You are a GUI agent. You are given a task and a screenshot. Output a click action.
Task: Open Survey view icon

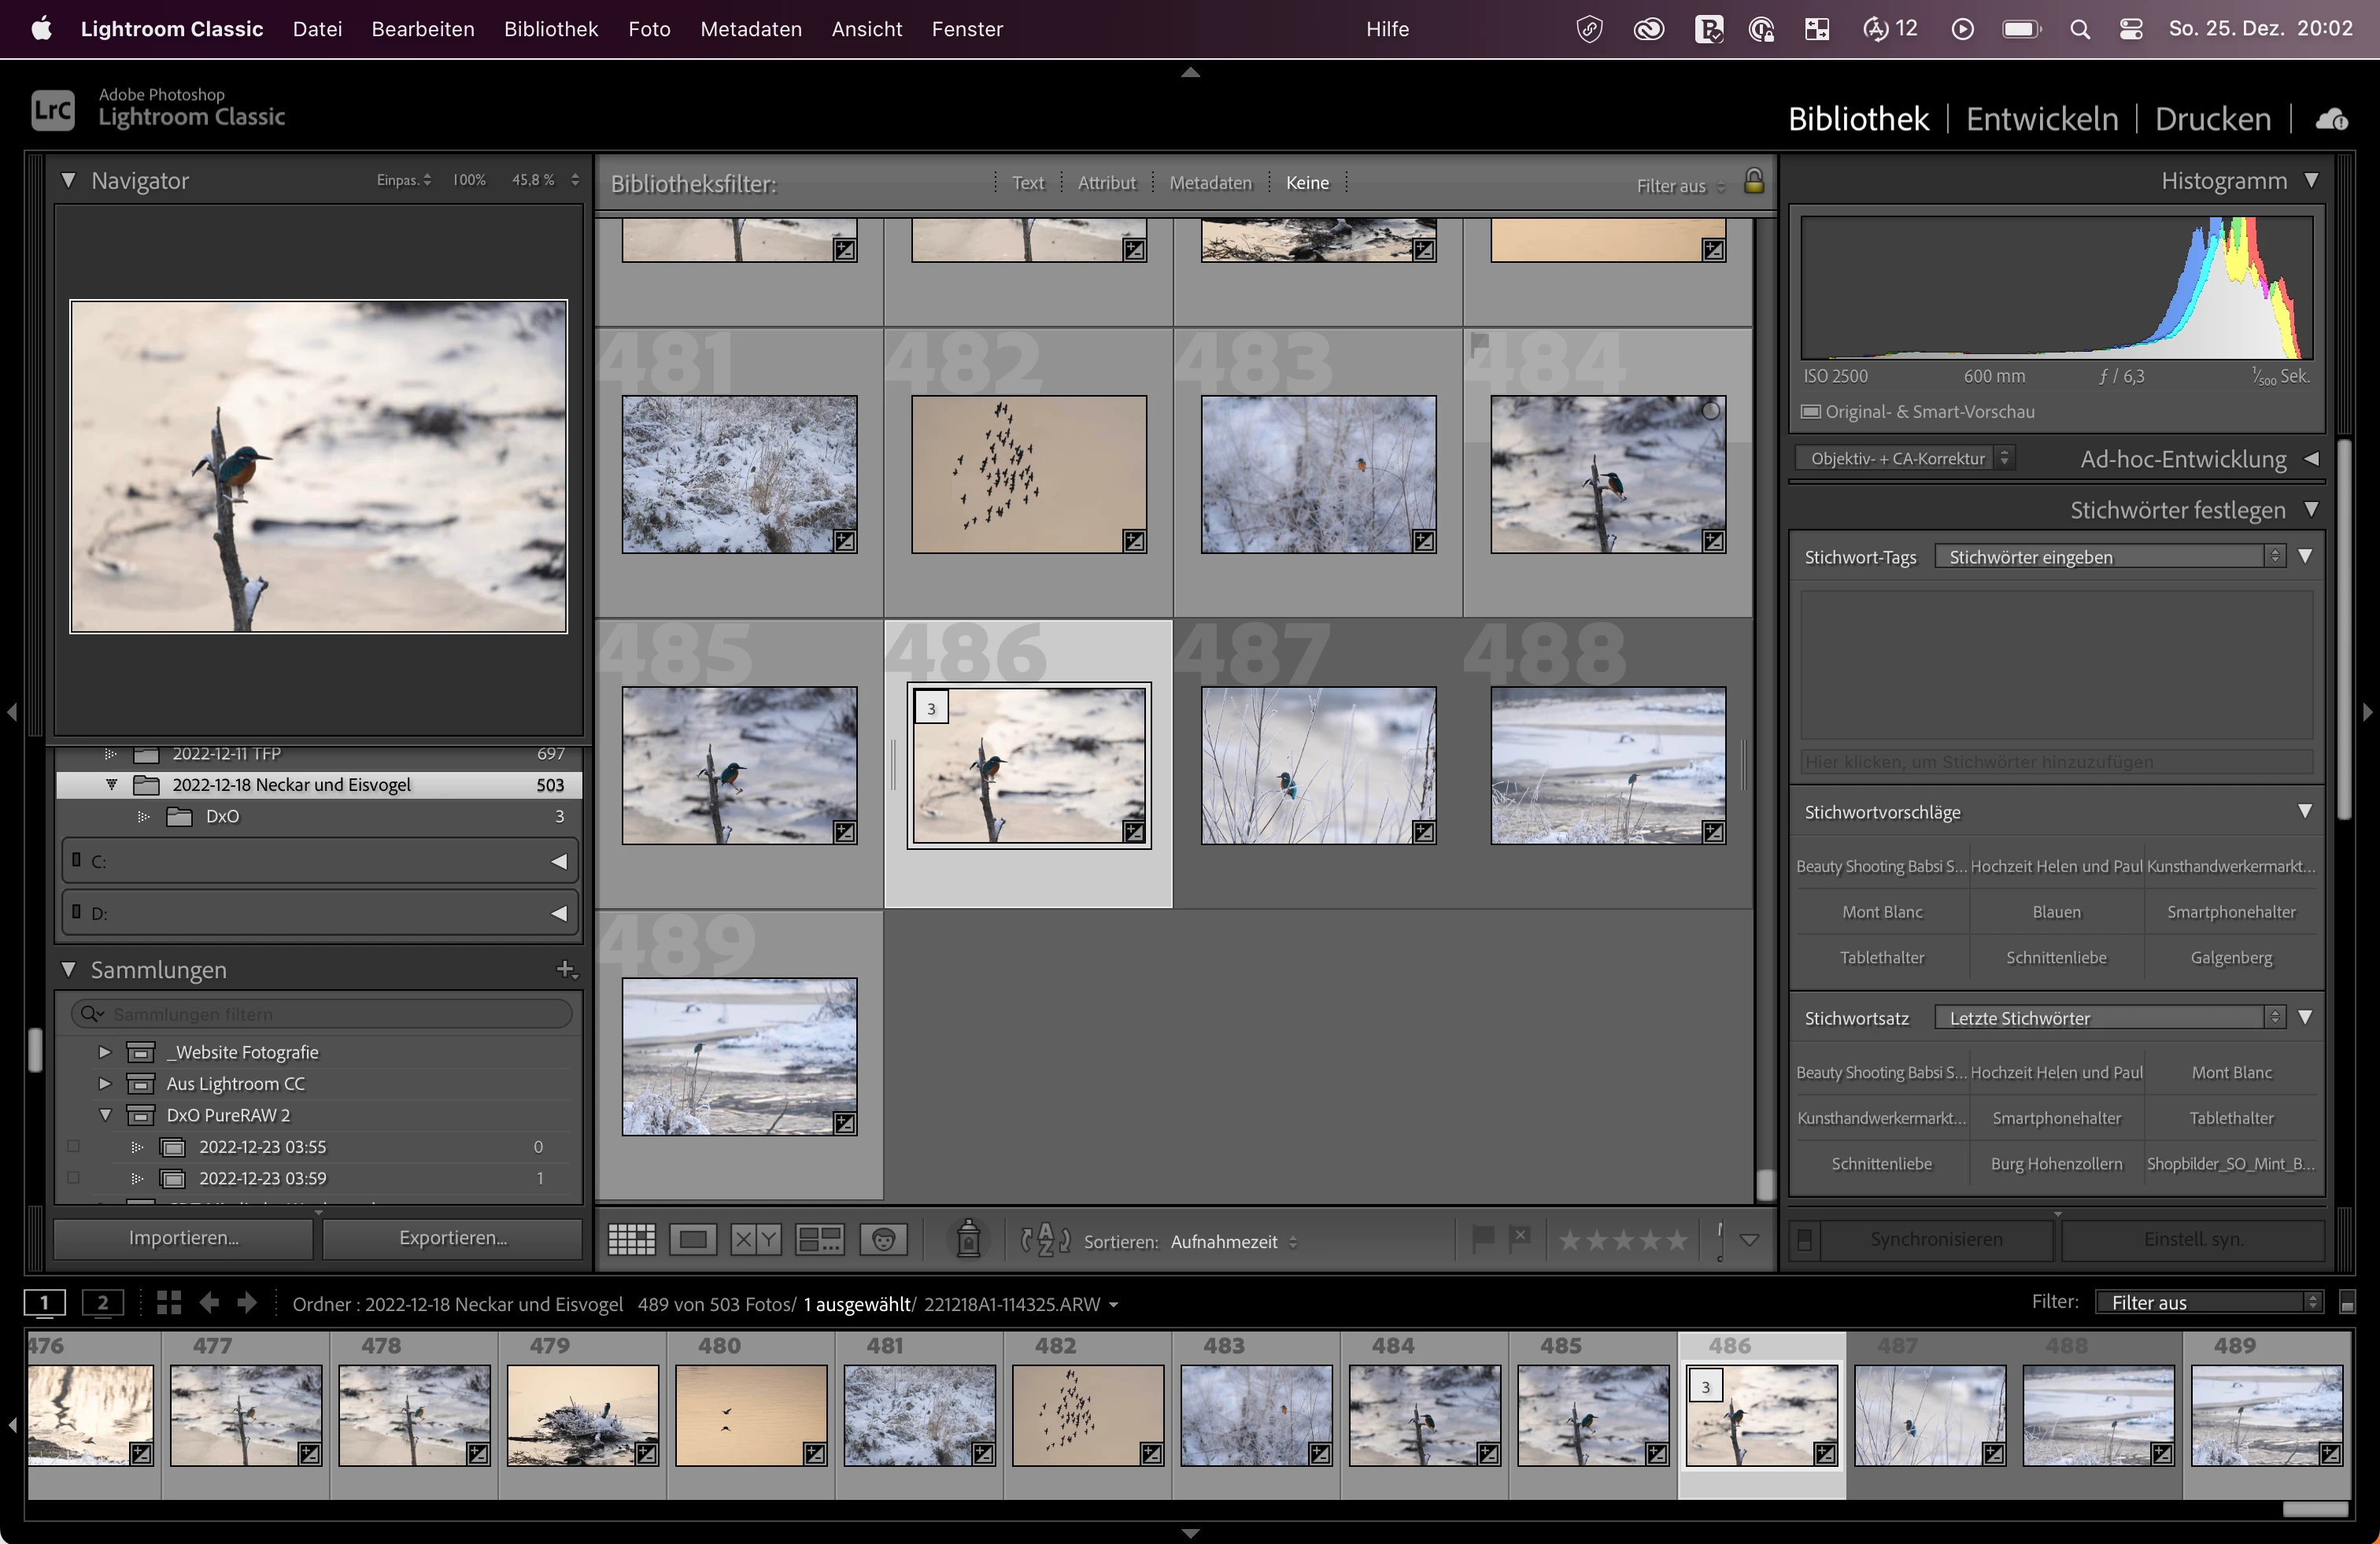tap(819, 1240)
